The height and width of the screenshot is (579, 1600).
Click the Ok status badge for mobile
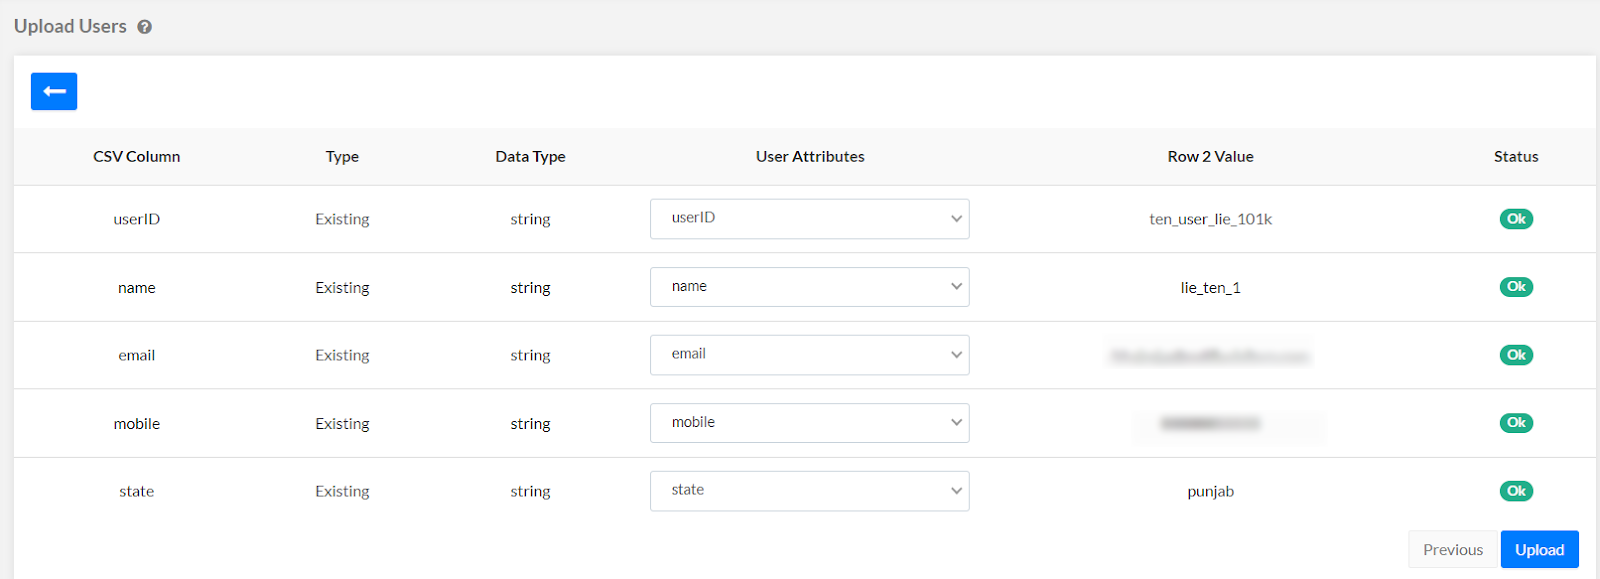[1516, 423]
